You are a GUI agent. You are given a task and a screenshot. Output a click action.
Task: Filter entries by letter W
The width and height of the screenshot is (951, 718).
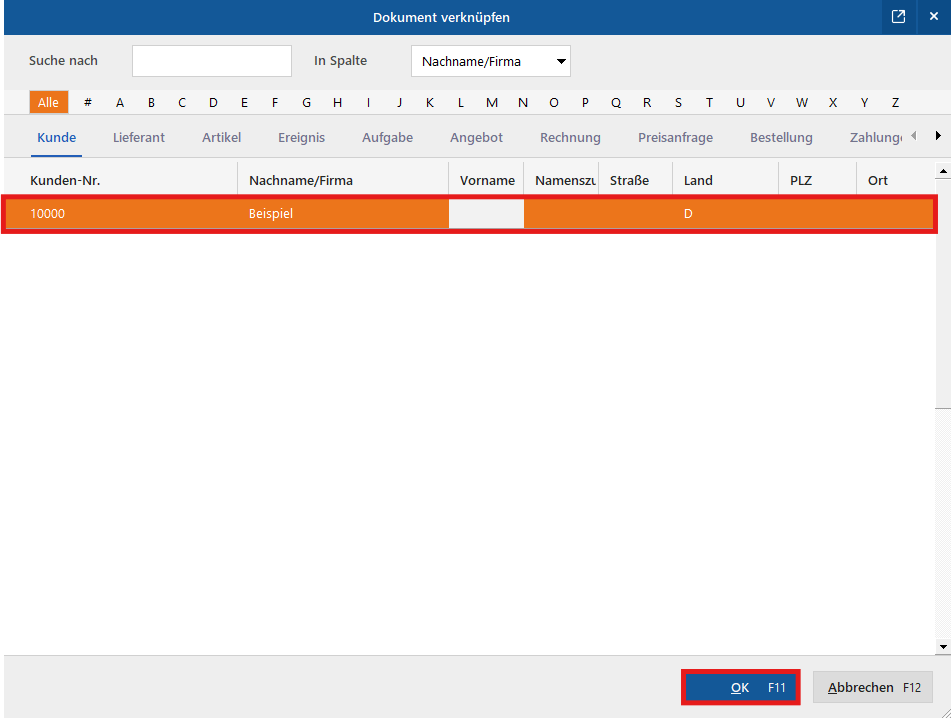(x=802, y=102)
